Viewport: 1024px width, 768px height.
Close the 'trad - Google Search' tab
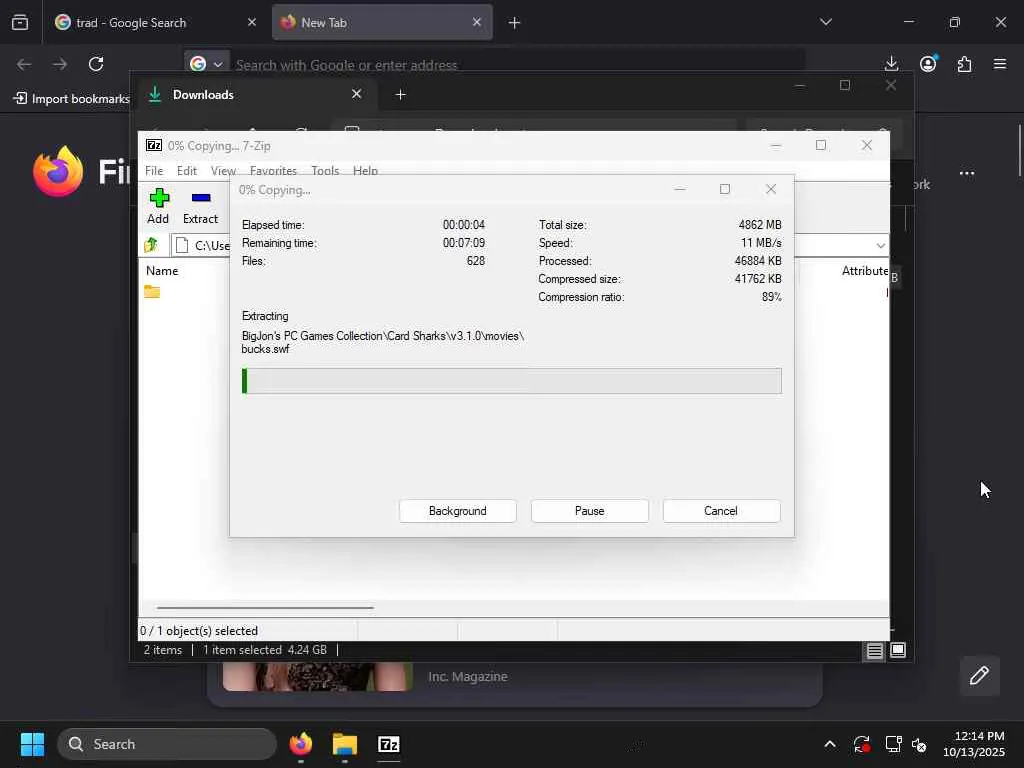(x=252, y=22)
